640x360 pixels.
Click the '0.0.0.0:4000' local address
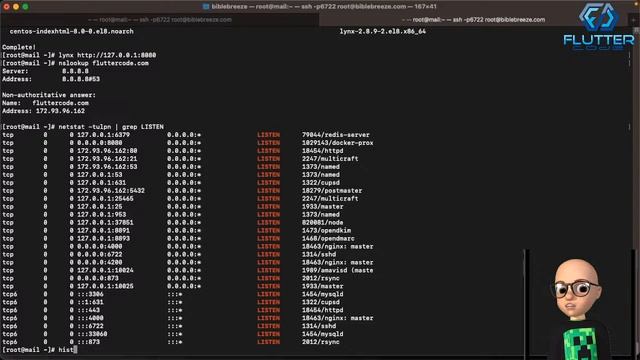tap(100, 246)
